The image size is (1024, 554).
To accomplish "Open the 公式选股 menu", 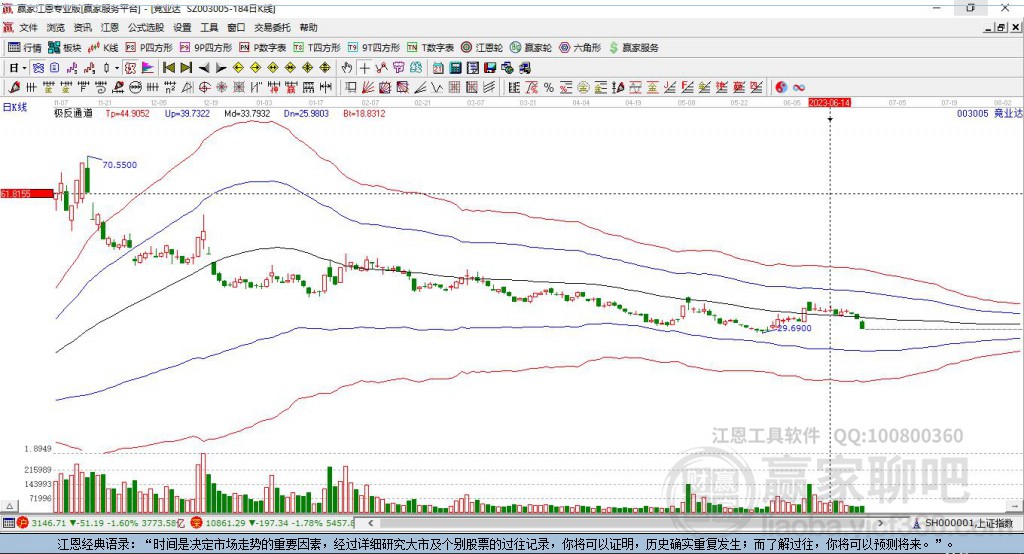I will point(146,27).
